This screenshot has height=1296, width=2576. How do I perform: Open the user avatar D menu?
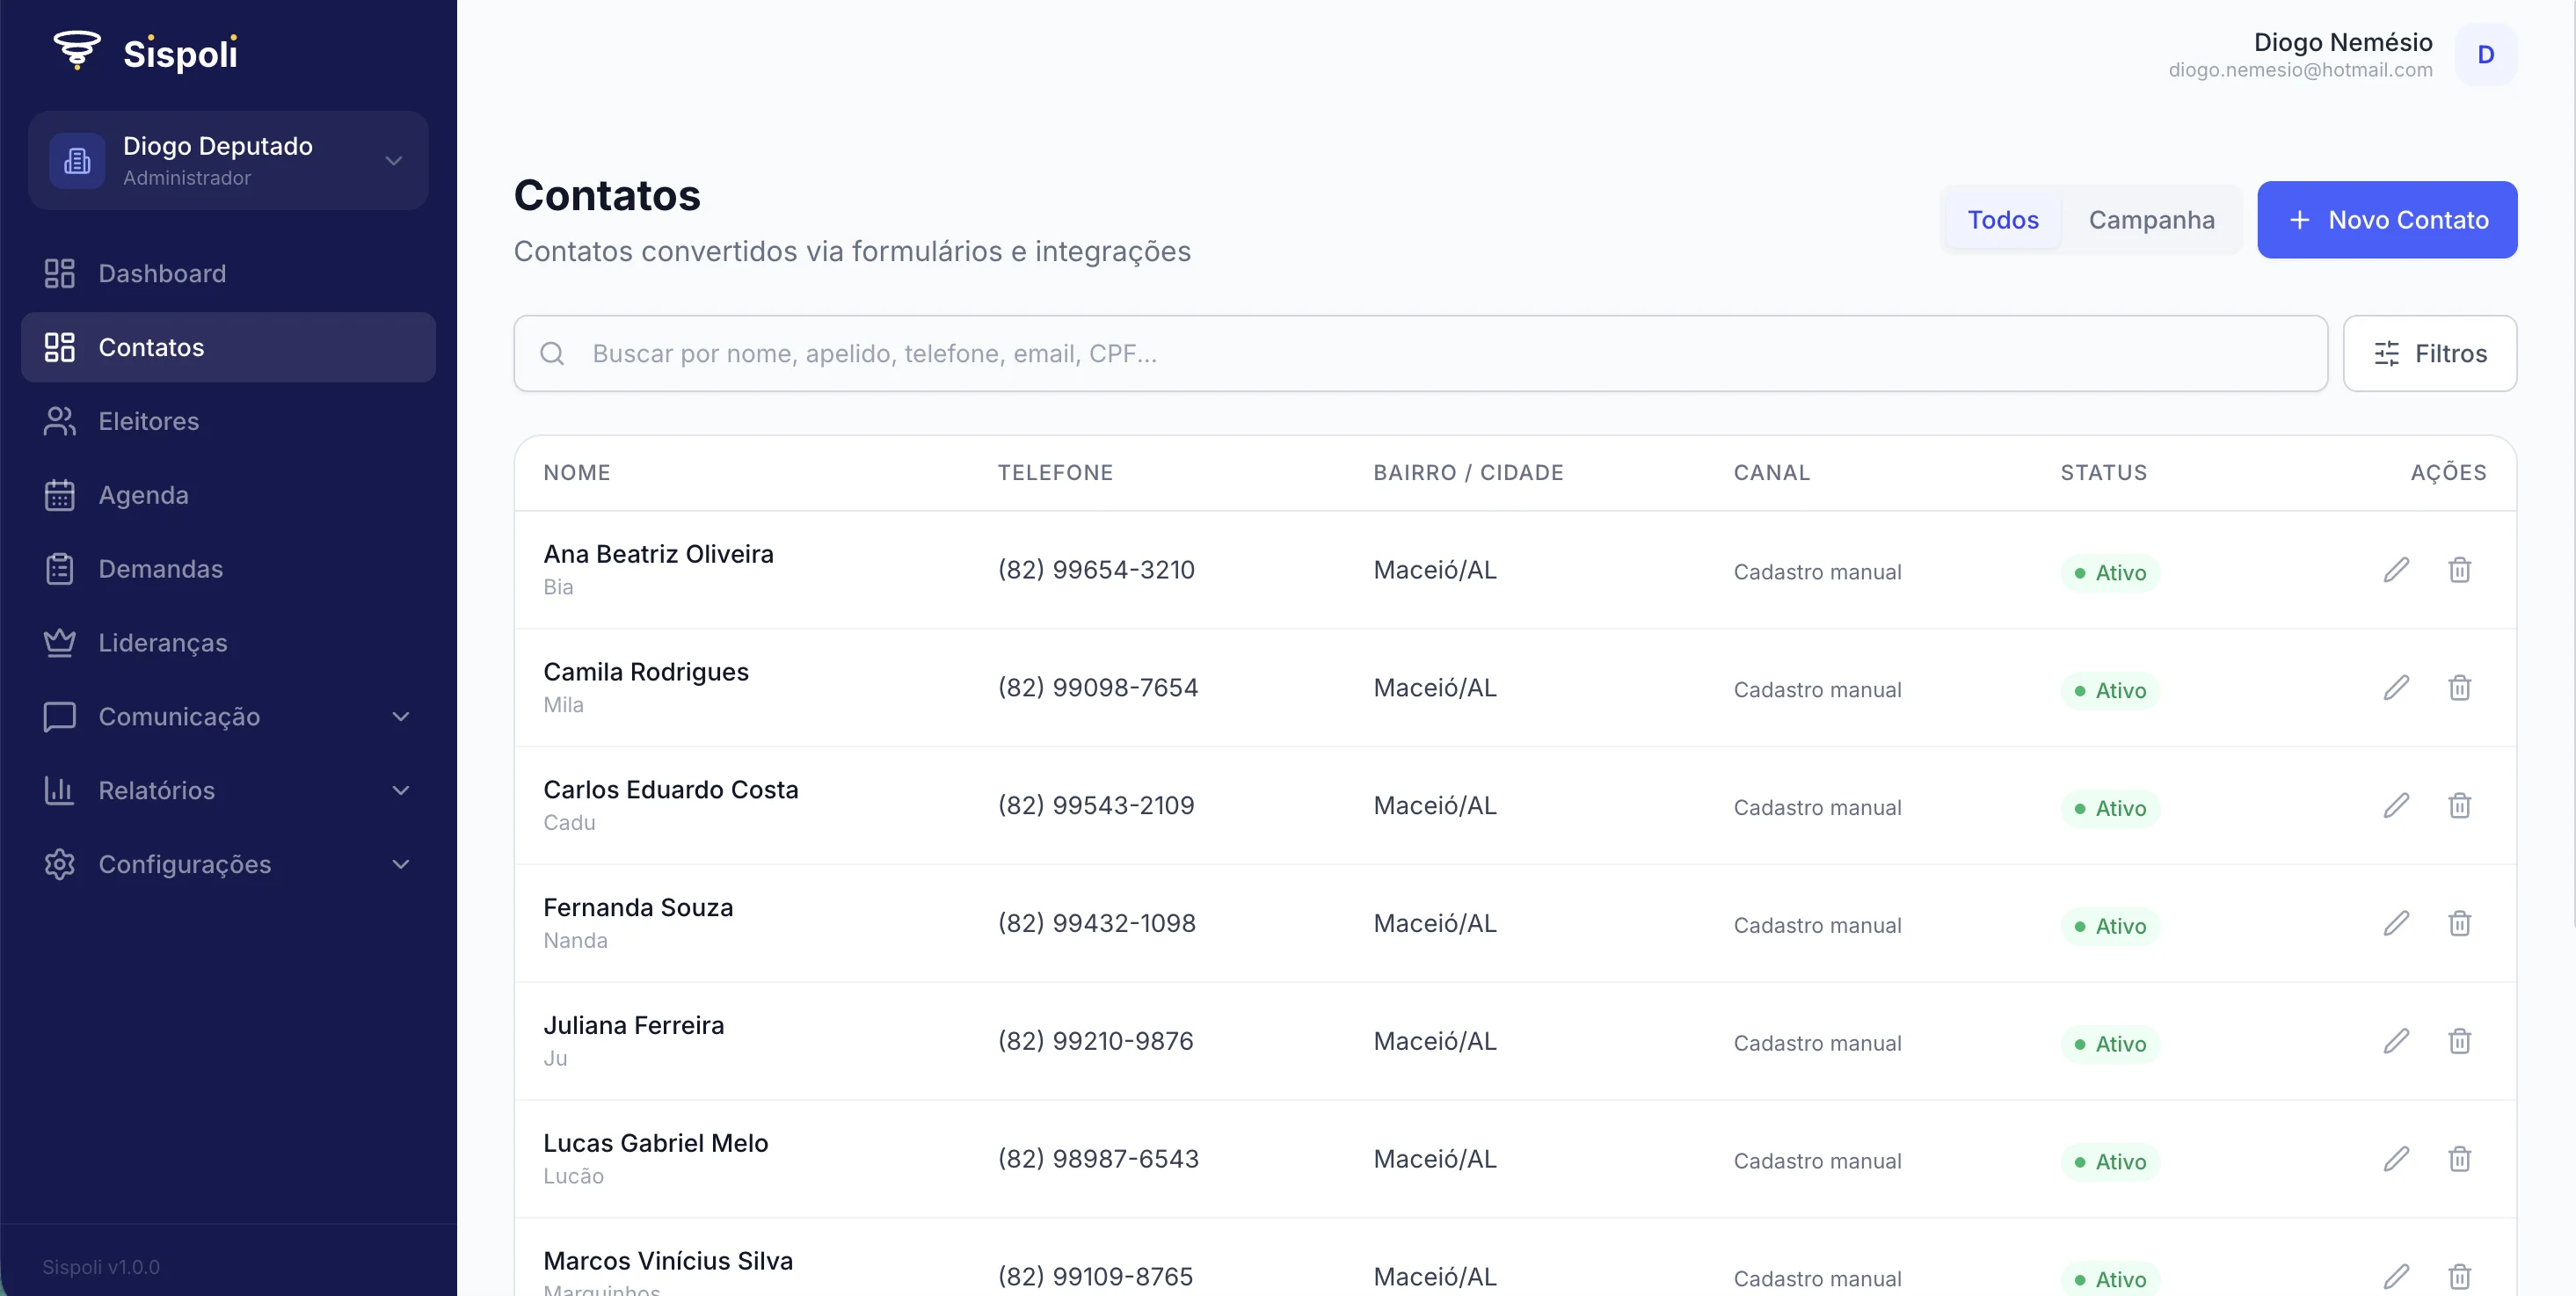point(2486,54)
